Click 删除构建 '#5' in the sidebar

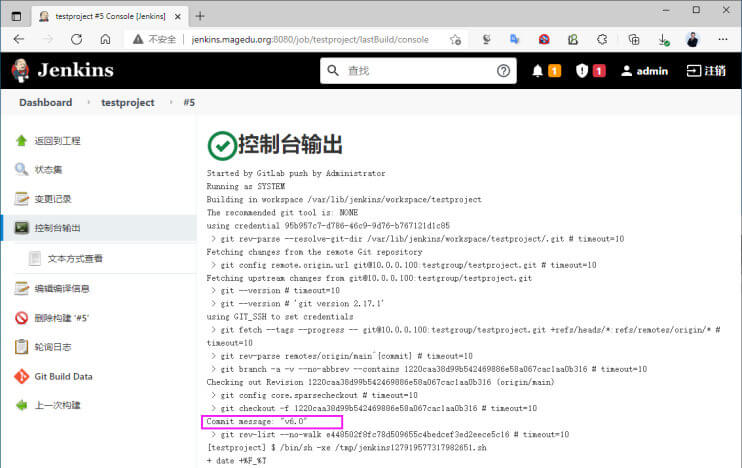(x=62, y=318)
